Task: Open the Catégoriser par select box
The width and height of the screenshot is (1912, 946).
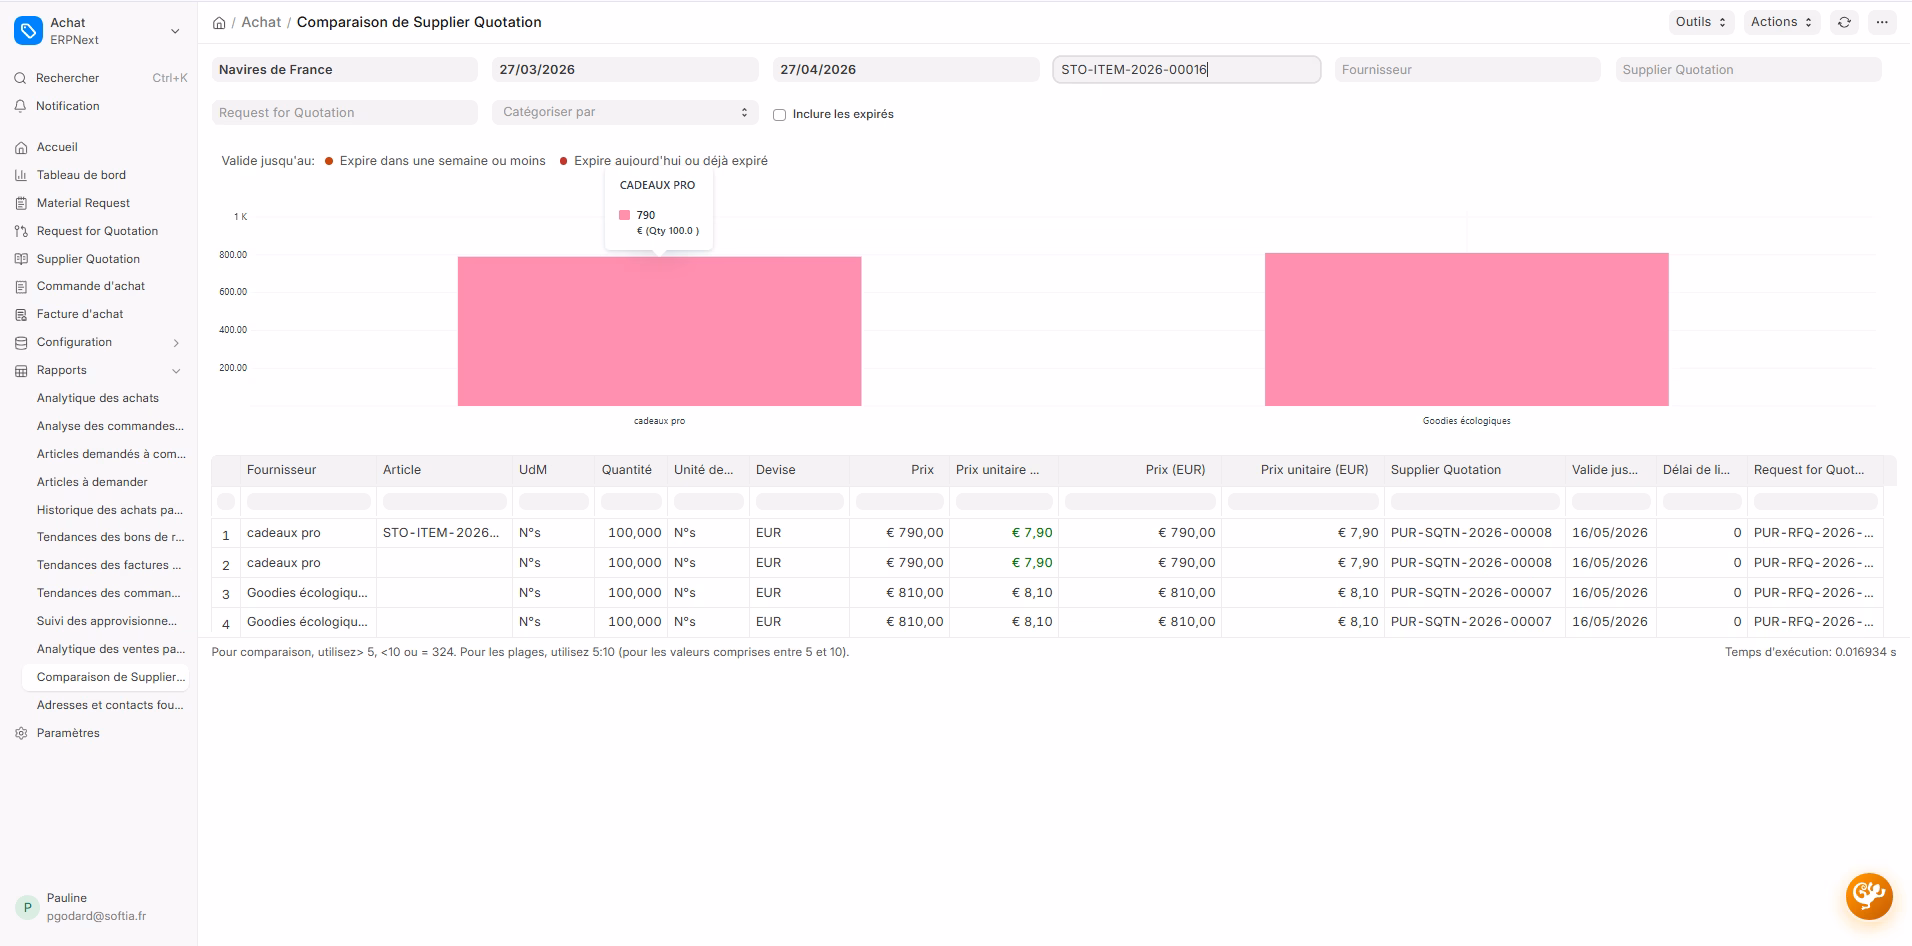Action: pyautogui.click(x=625, y=112)
